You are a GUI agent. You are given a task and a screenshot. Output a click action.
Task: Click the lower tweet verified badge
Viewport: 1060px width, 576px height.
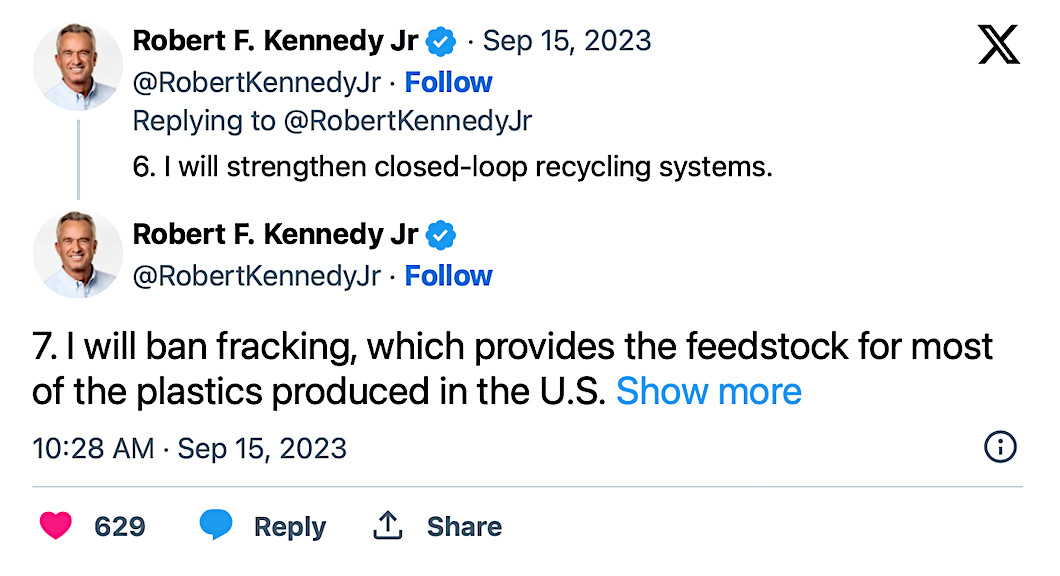coord(441,235)
